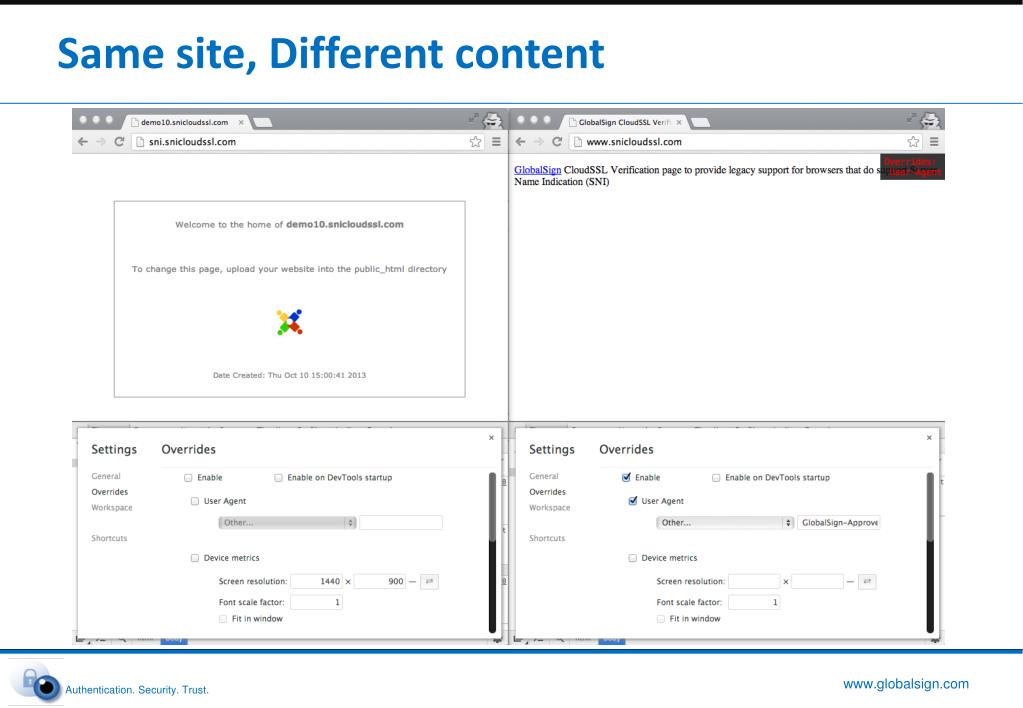Close the right Settings Overrides dialog
This screenshot has width=1023, height=708.
point(929,438)
